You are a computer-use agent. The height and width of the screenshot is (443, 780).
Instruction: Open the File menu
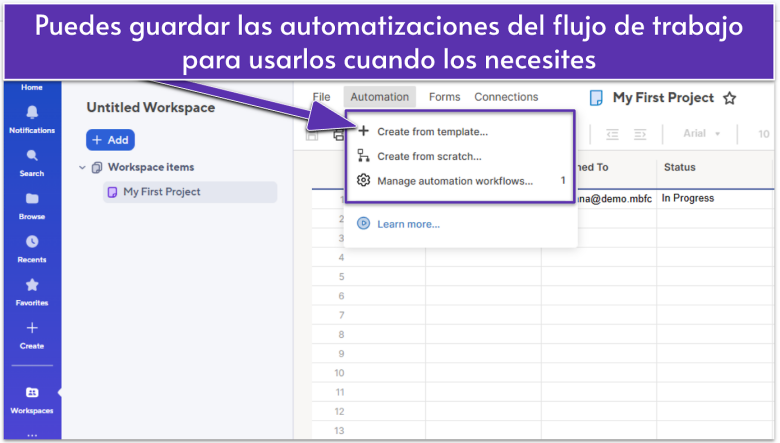321,97
